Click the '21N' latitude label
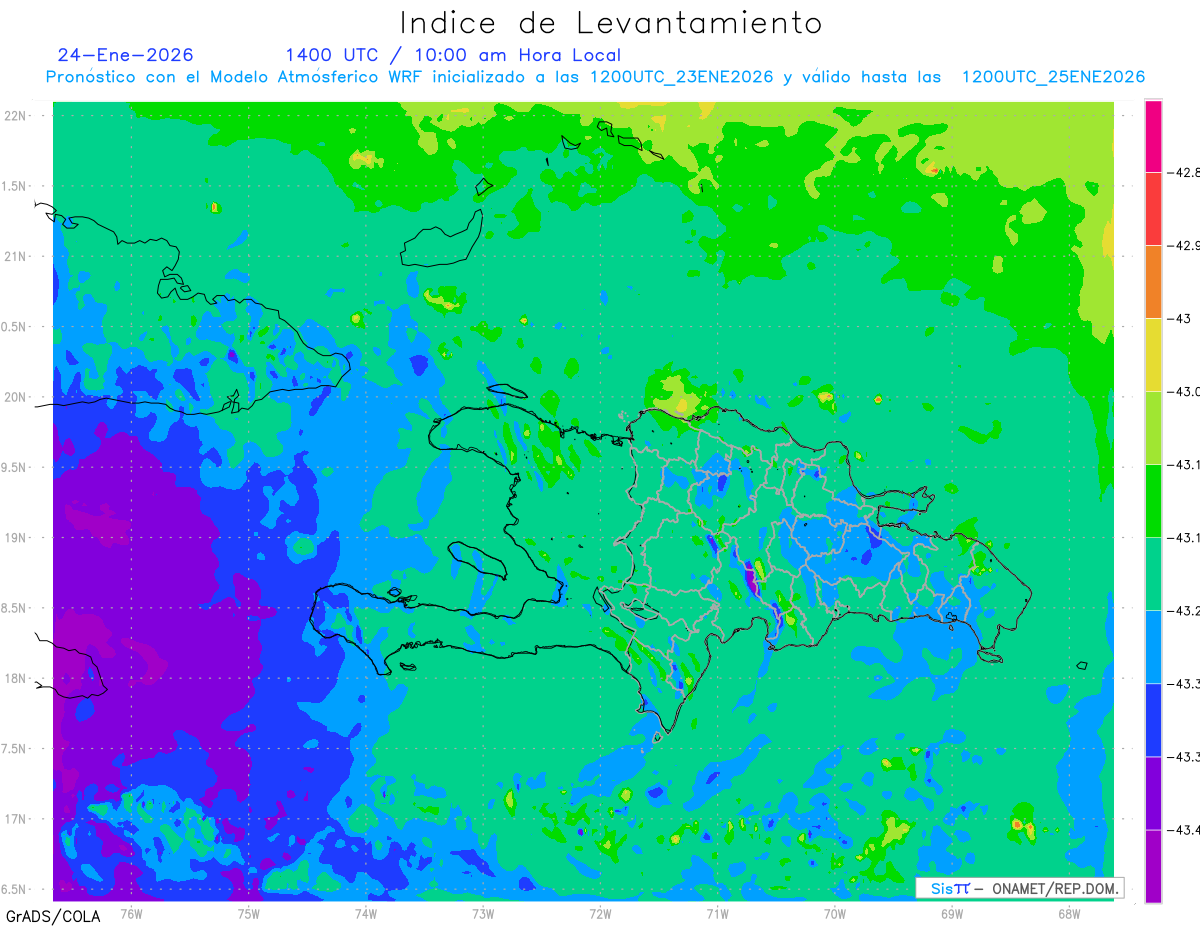1200x927 pixels. [16, 257]
